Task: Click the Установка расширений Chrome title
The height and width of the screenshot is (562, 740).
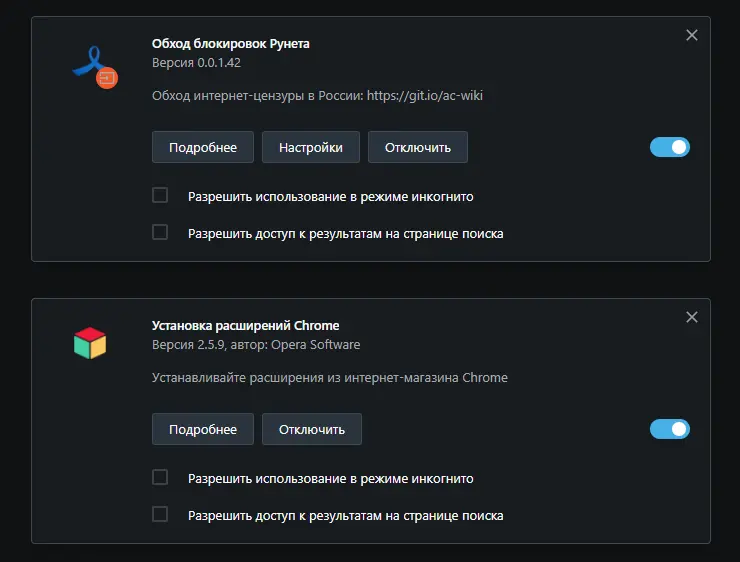Action: point(245,326)
